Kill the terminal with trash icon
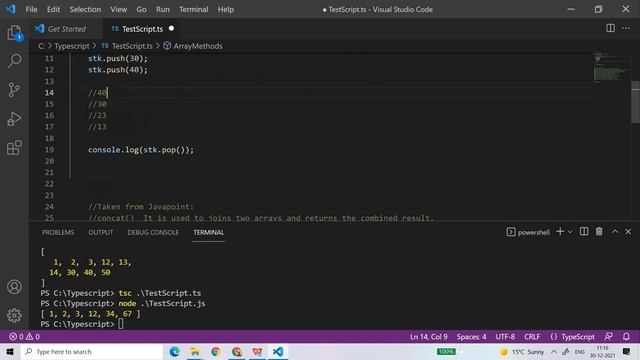The image size is (640, 360). coord(599,231)
